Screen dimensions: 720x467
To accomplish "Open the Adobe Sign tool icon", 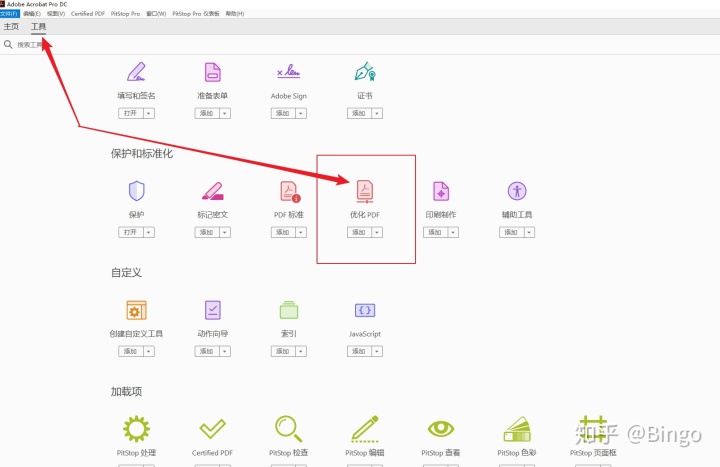I will [x=288, y=71].
